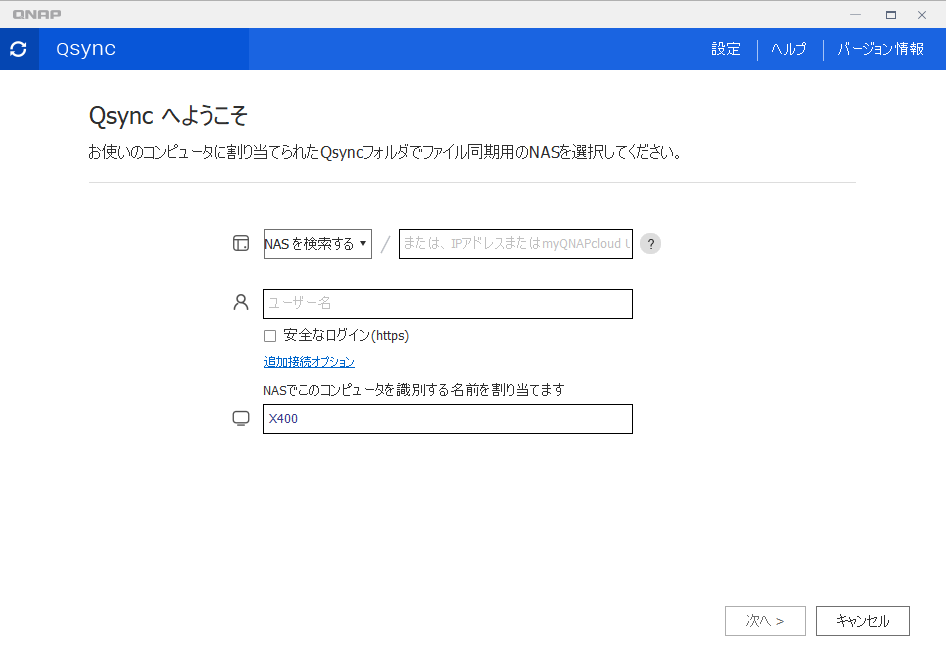Click the computer name field containing X400

pyautogui.click(x=448, y=419)
